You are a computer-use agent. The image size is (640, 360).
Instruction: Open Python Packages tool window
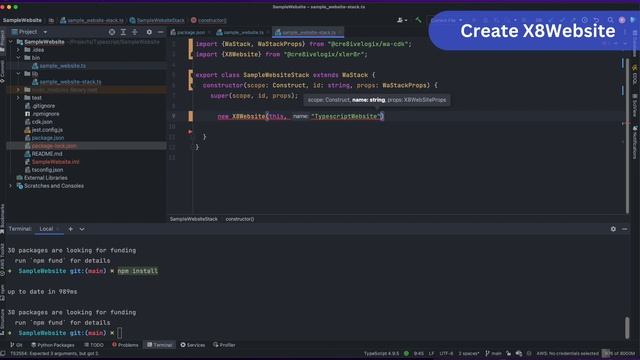click(53, 345)
